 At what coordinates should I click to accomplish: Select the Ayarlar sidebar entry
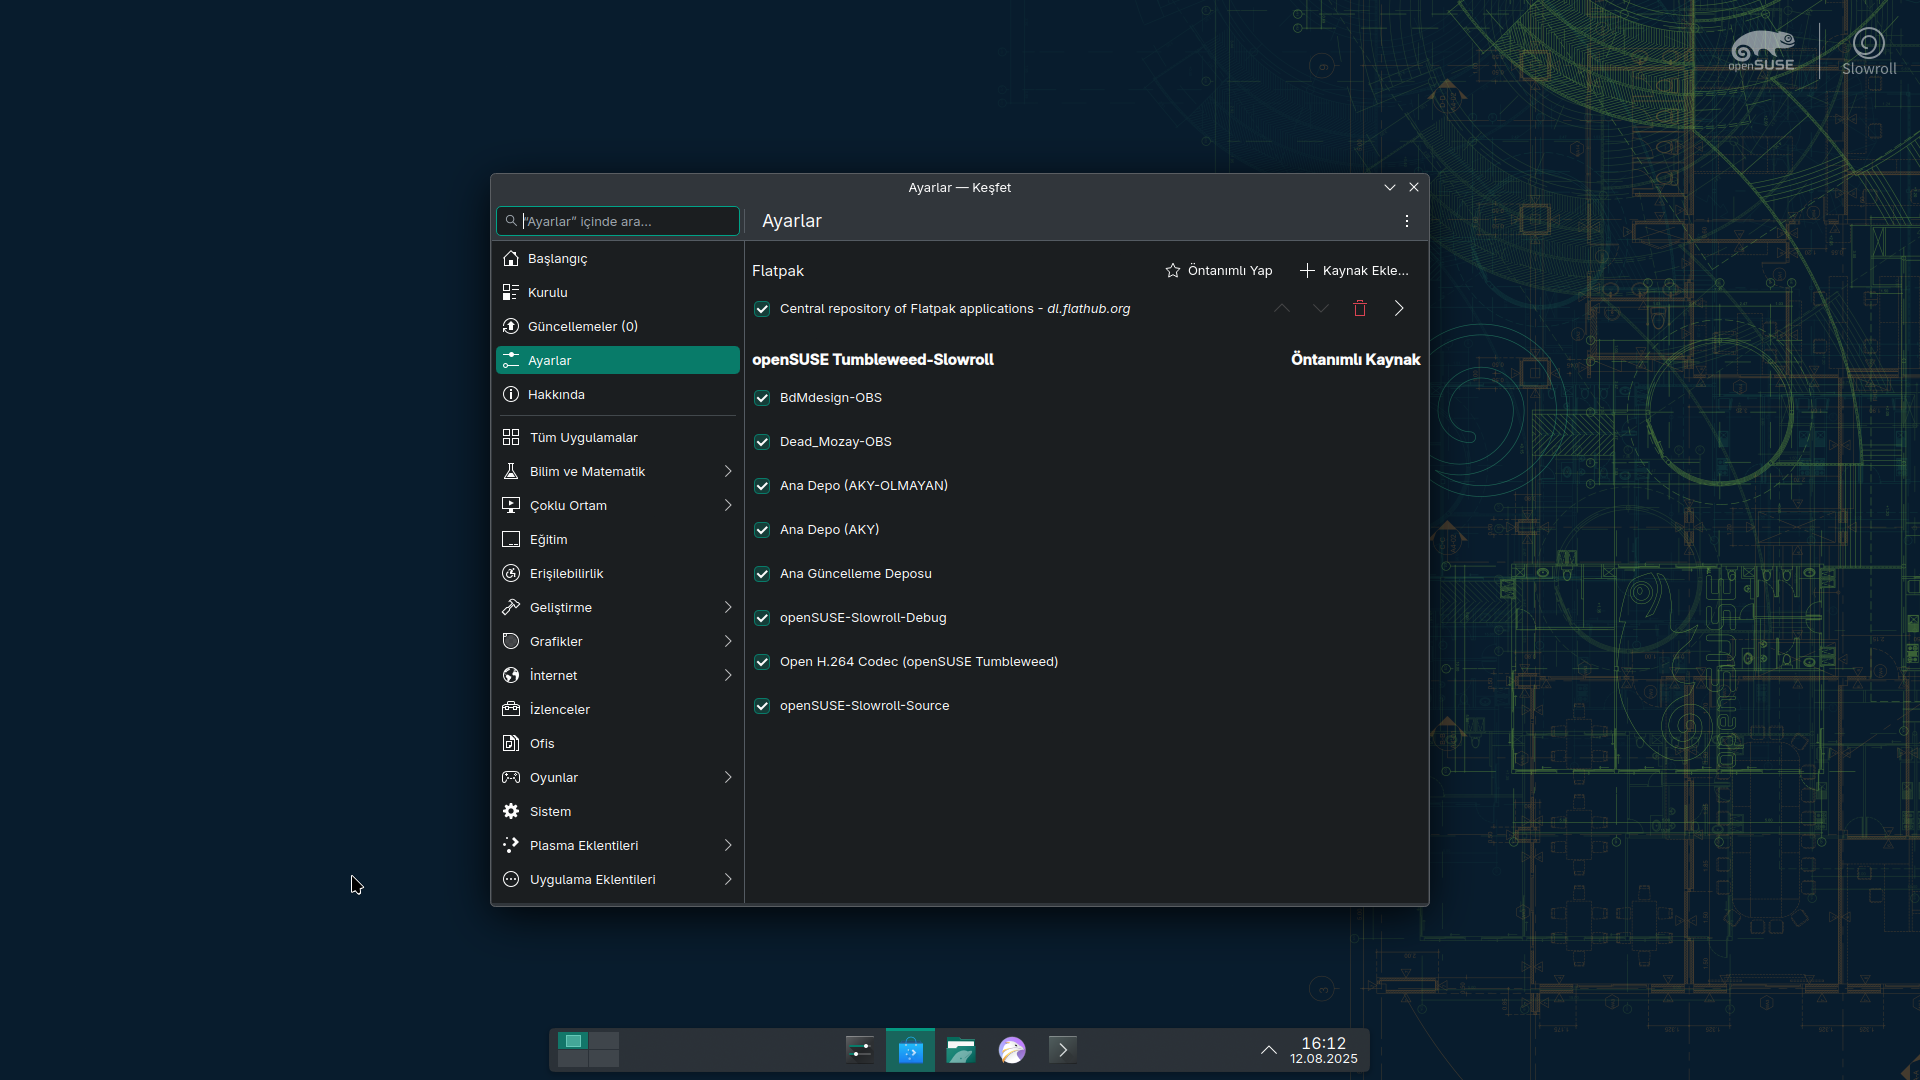click(618, 360)
